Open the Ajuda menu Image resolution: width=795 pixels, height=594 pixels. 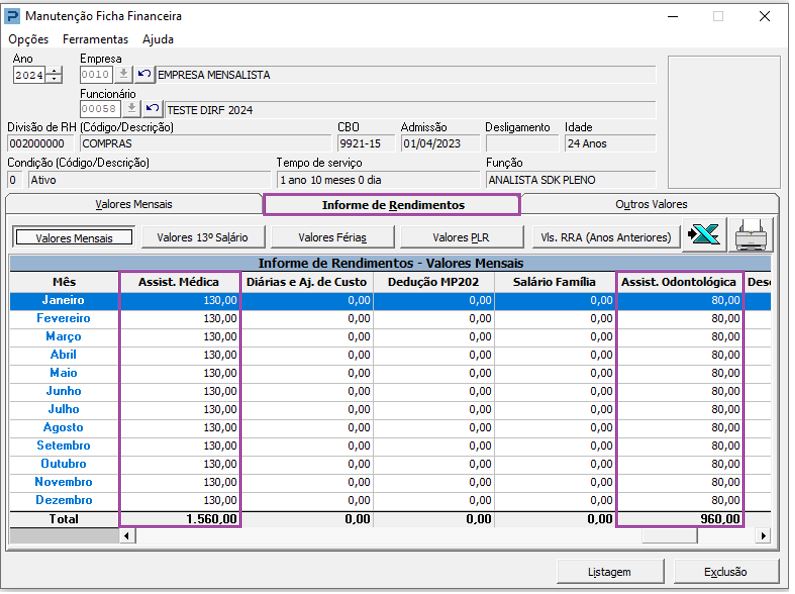click(158, 39)
